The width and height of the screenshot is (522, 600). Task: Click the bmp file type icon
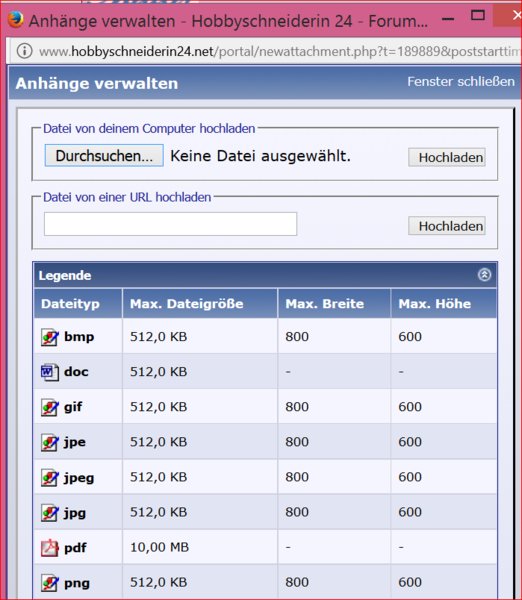click(x=50, y=337)
